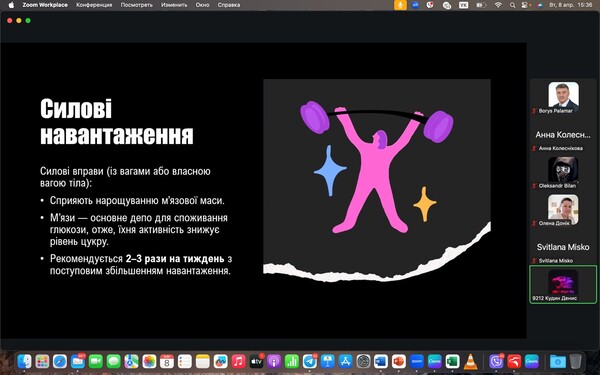Screen dimensions: 600x375
Task: Open Keynote from the Dock
Action: coord(328,361)
